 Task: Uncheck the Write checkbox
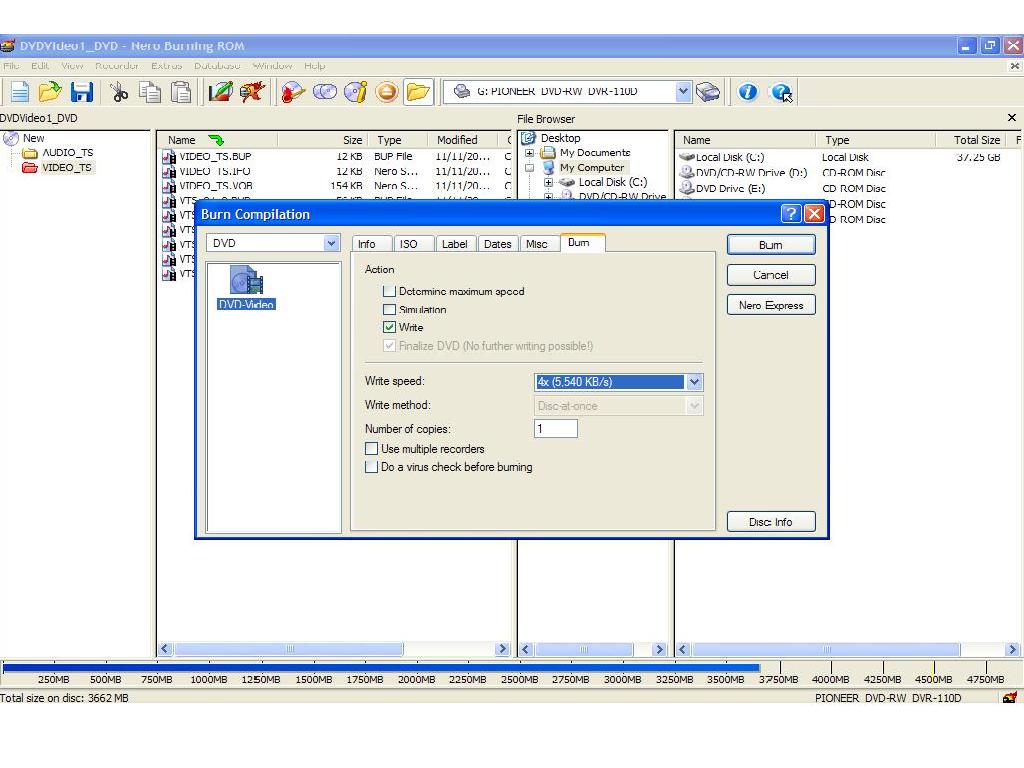click(389, 327)
